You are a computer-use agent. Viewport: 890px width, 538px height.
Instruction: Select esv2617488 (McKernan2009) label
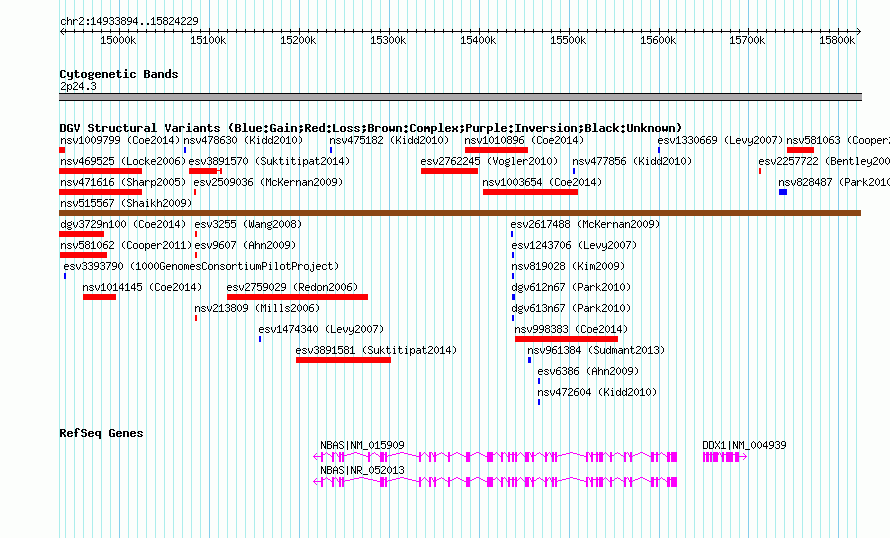coord(585,224)
